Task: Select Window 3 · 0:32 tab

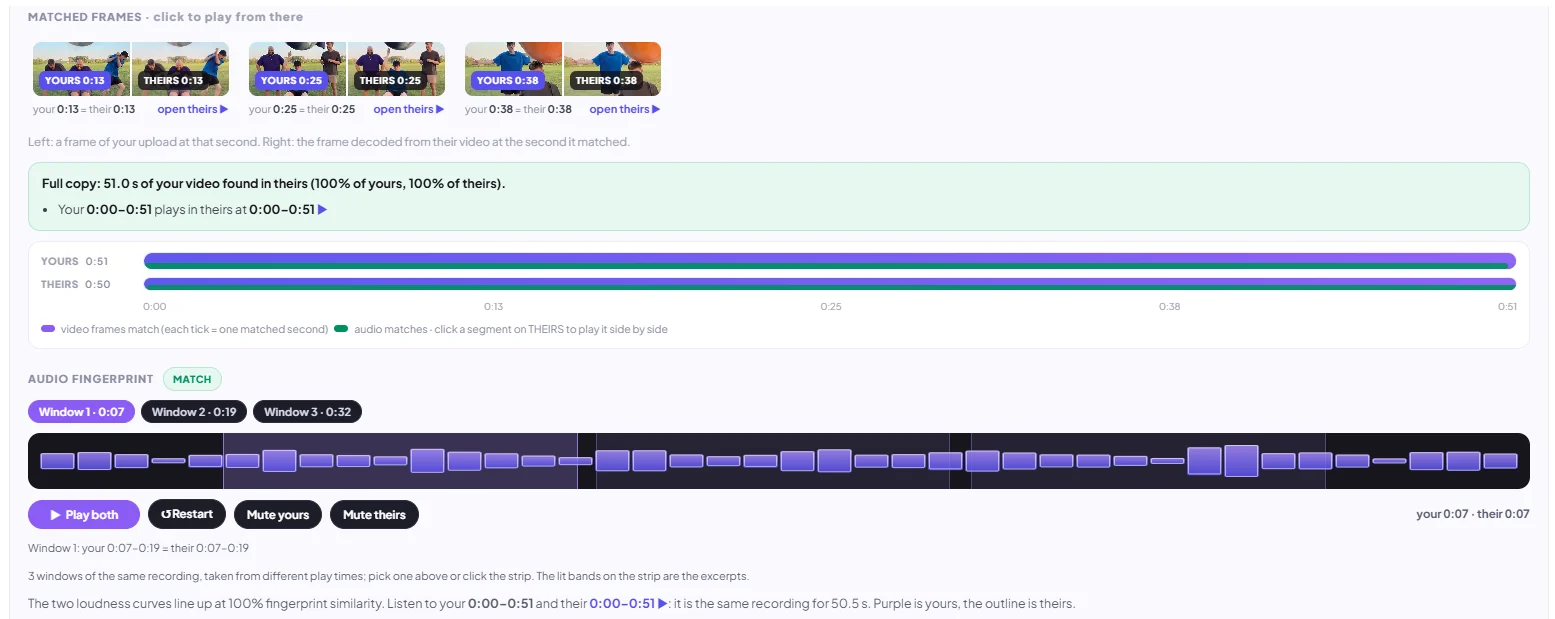Action: click(308, 412)
